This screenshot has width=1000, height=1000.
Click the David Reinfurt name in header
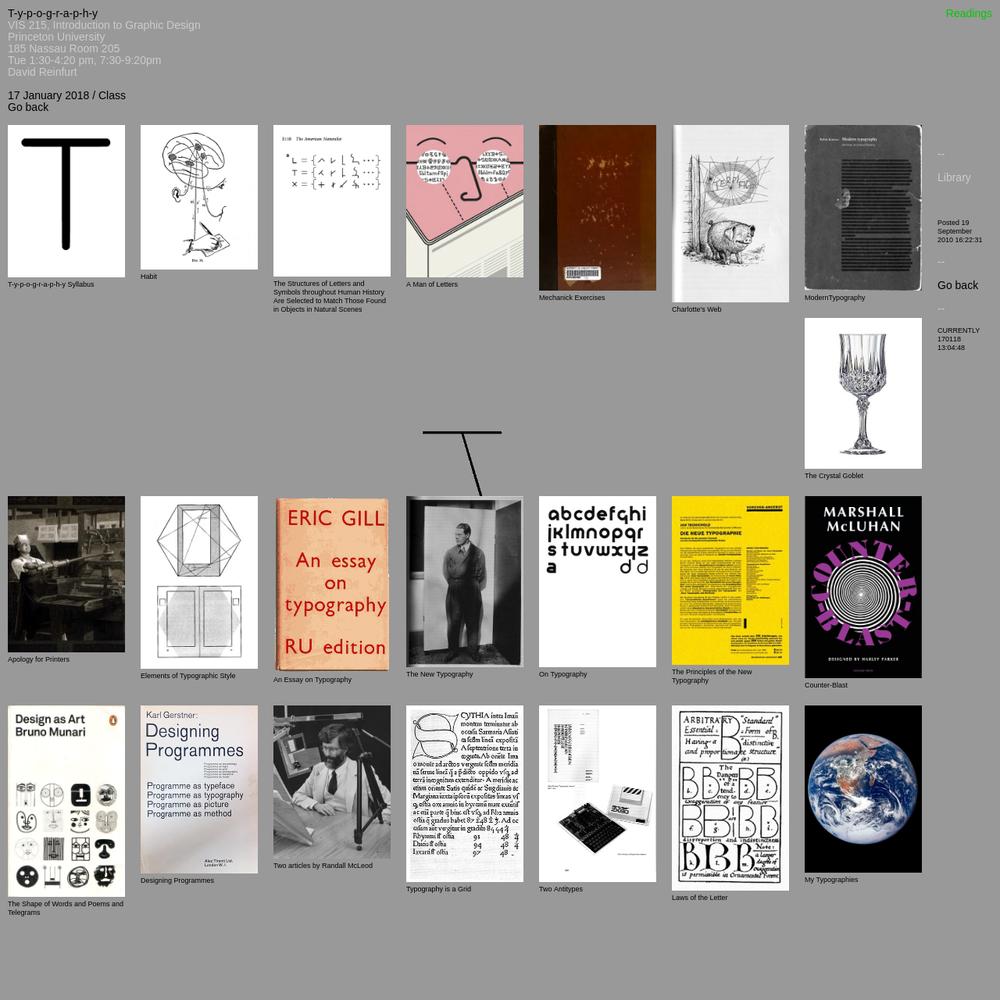(x=42, y=72)
